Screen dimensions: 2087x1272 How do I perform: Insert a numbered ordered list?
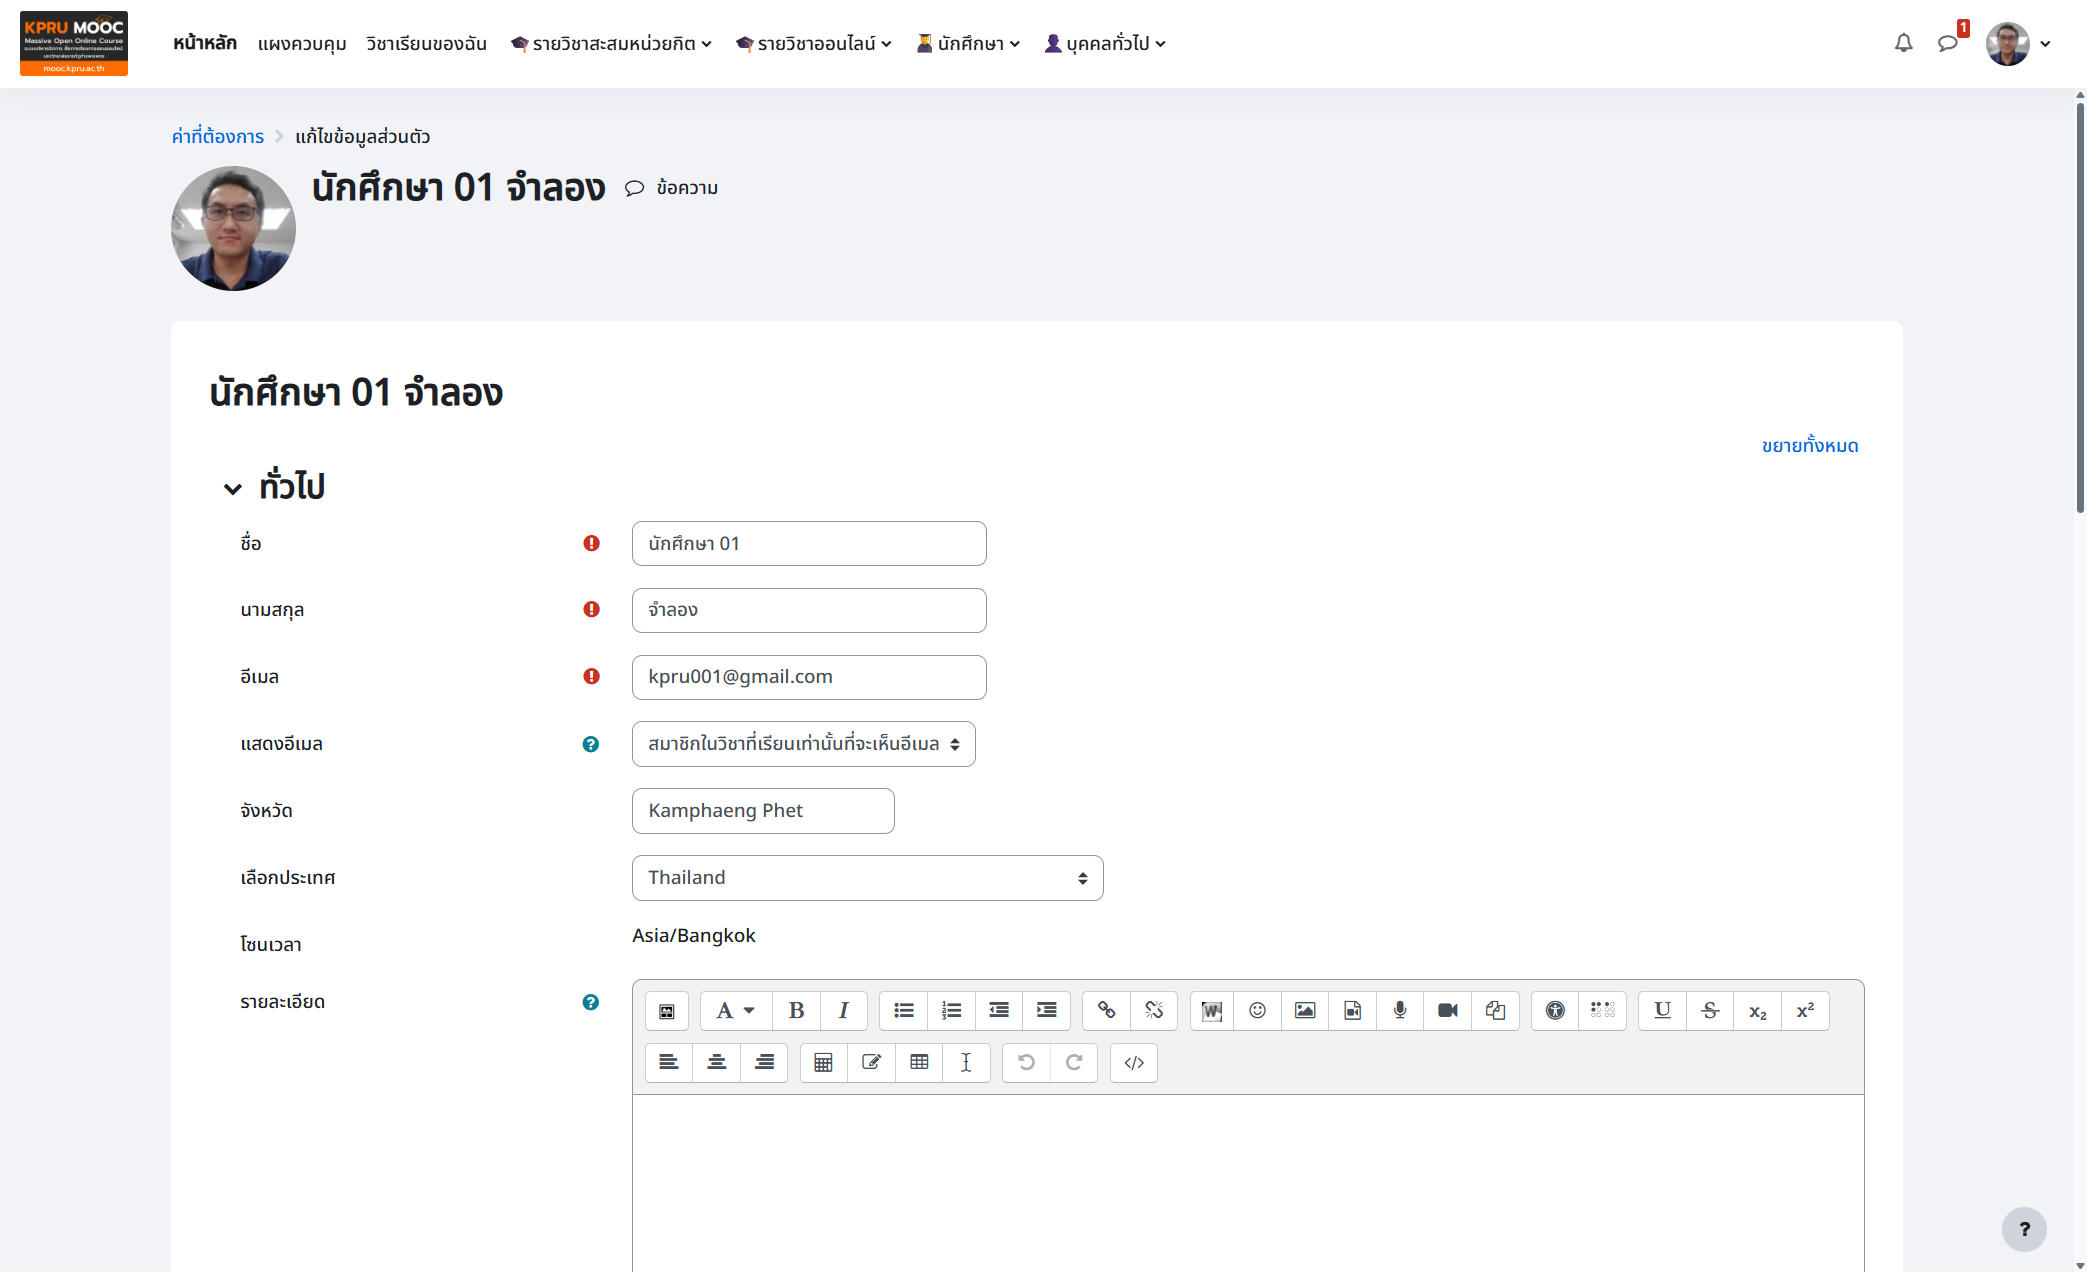pos(951,1011)
